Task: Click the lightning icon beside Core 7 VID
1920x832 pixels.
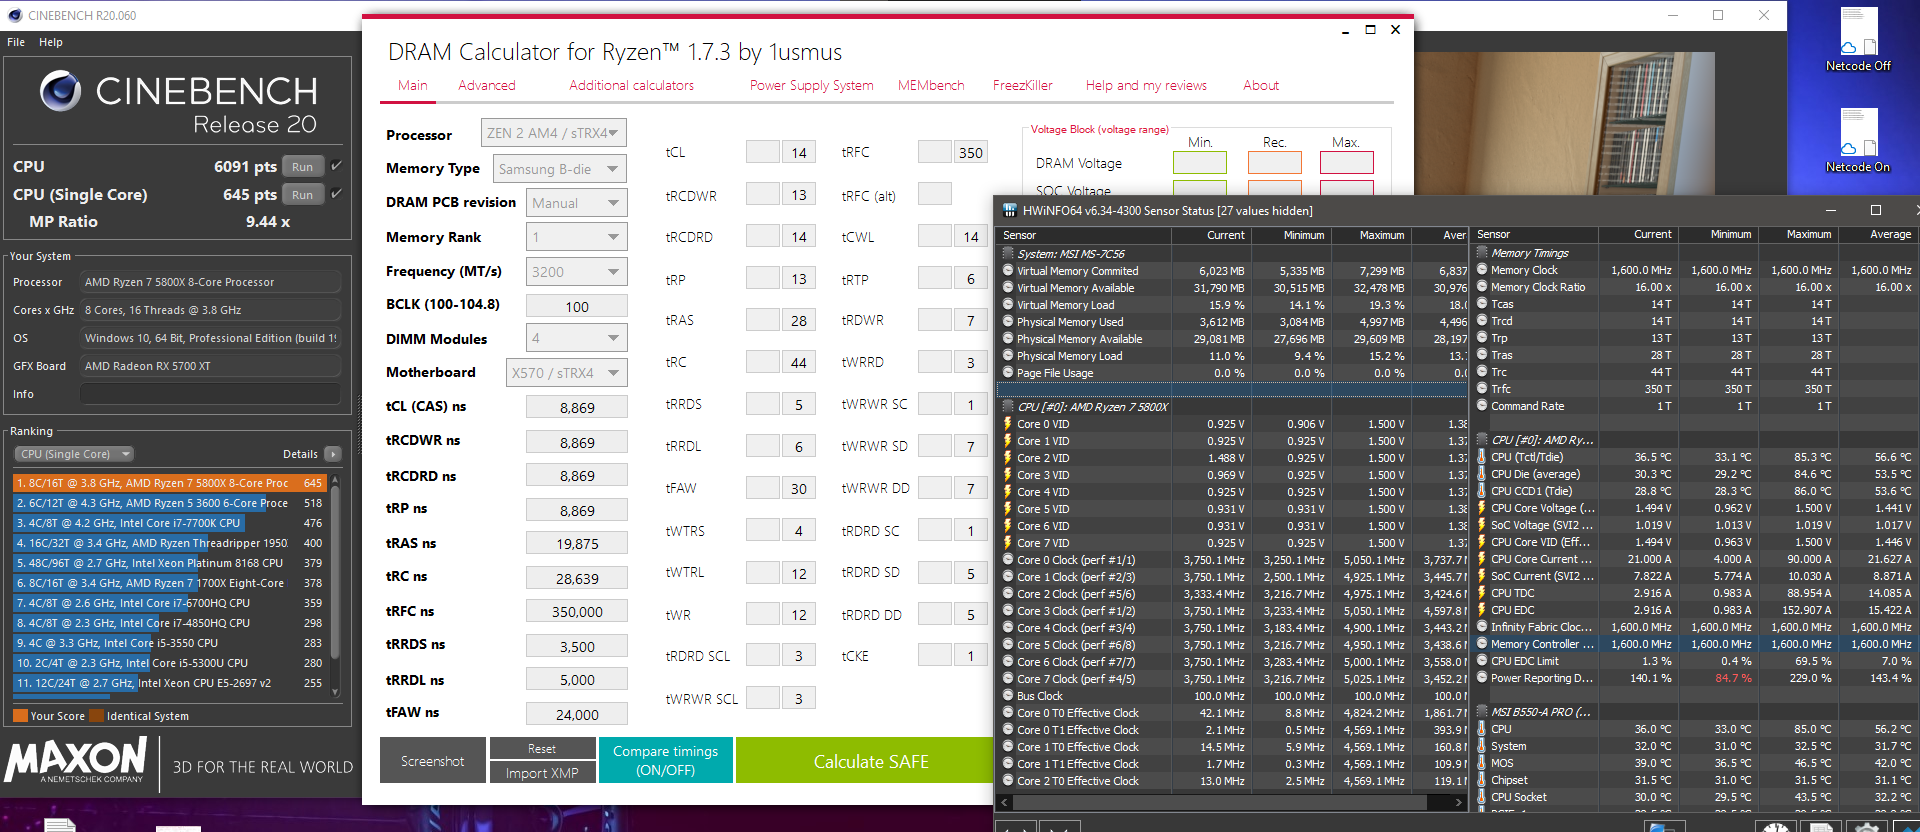Action: 1008,543
